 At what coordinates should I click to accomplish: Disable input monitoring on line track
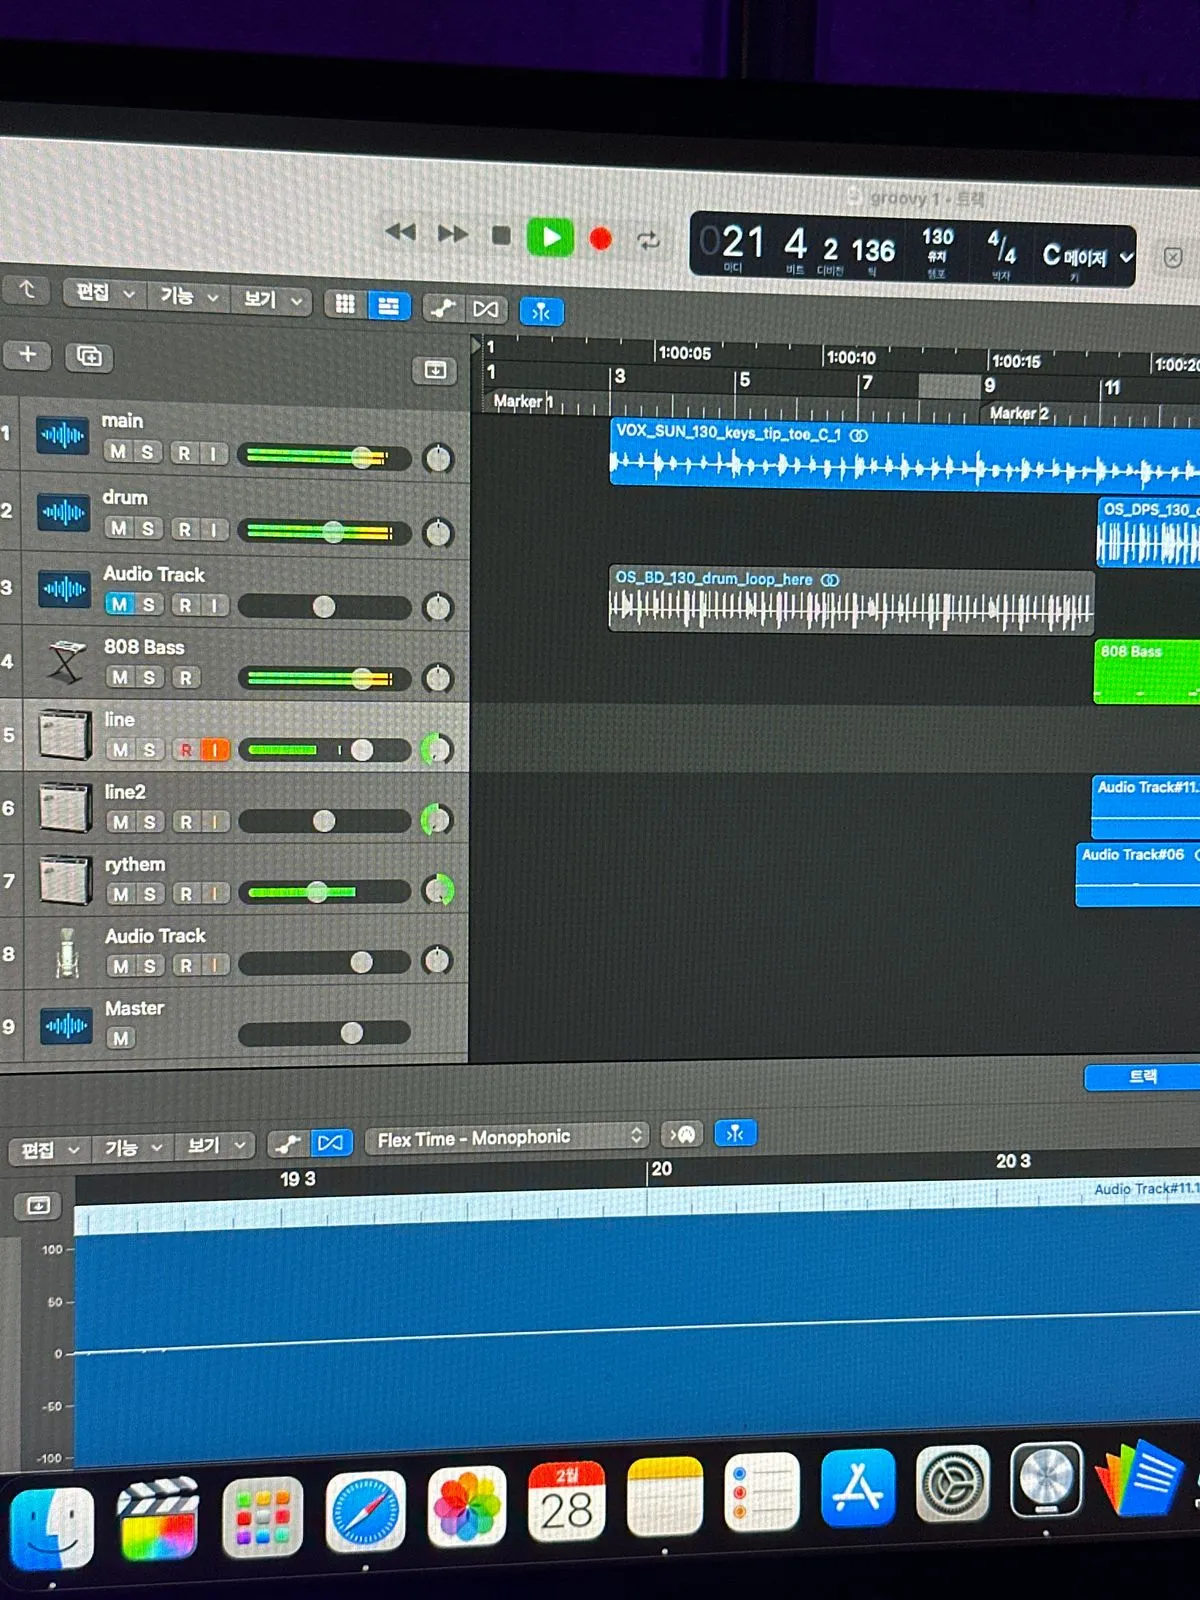coord(215,749)
